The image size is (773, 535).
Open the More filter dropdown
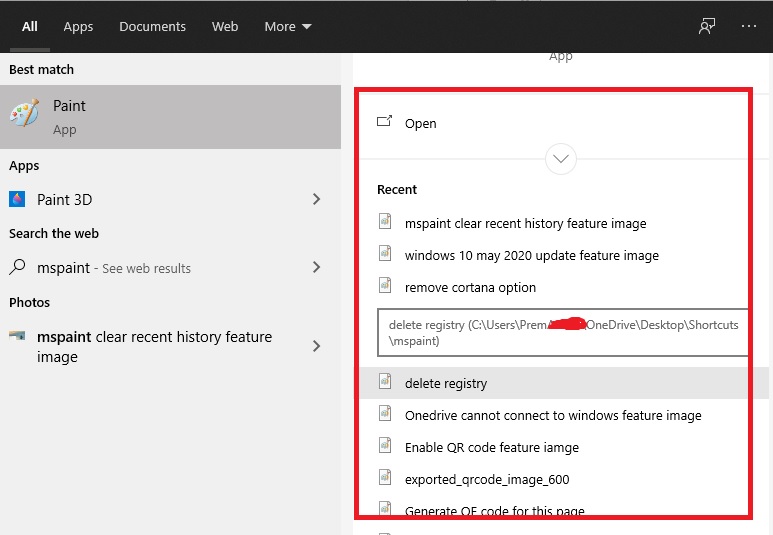pyautogui.click(x=287, y=27)
